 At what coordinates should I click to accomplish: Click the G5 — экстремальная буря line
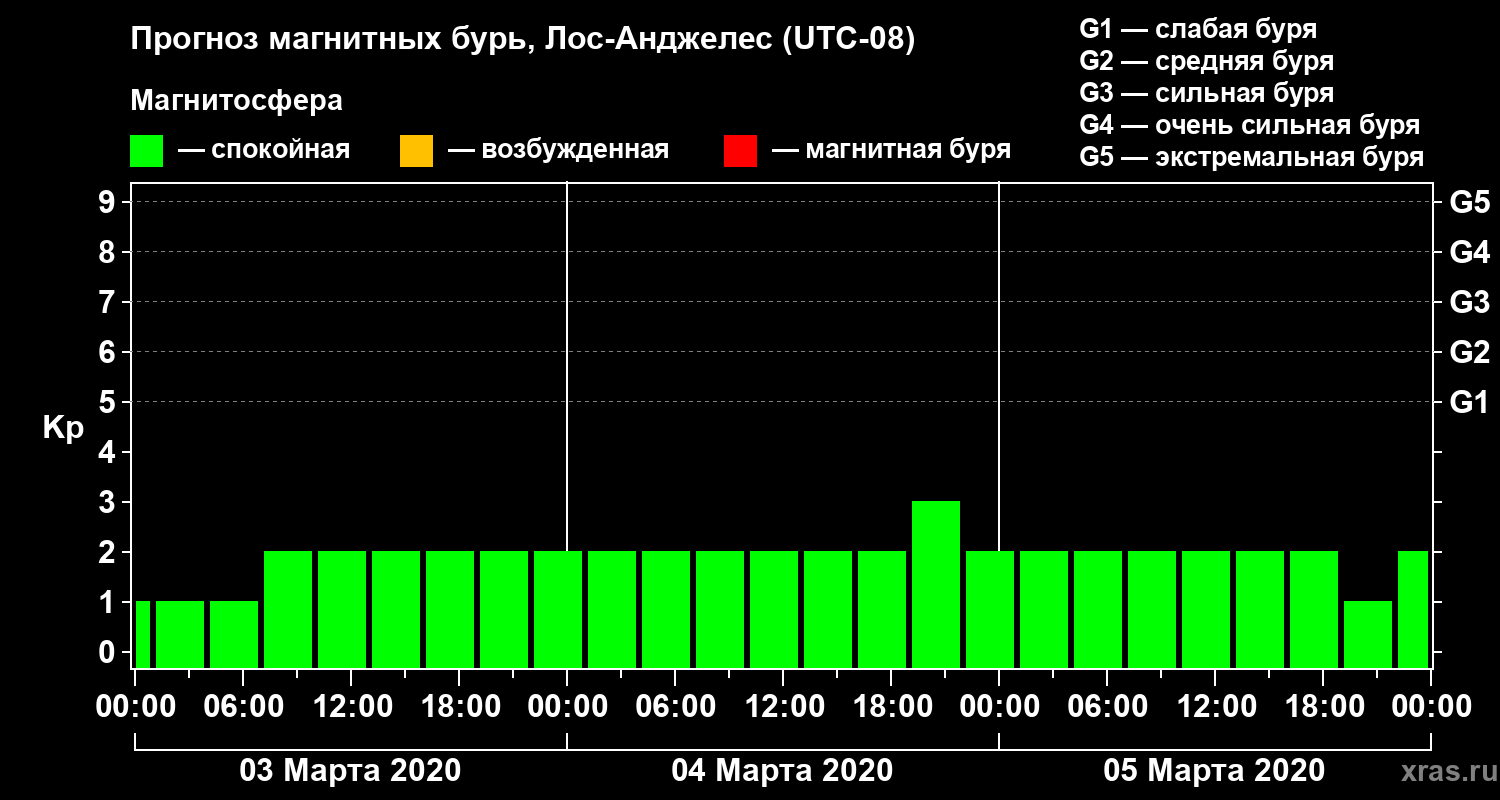pos(1252,157)
